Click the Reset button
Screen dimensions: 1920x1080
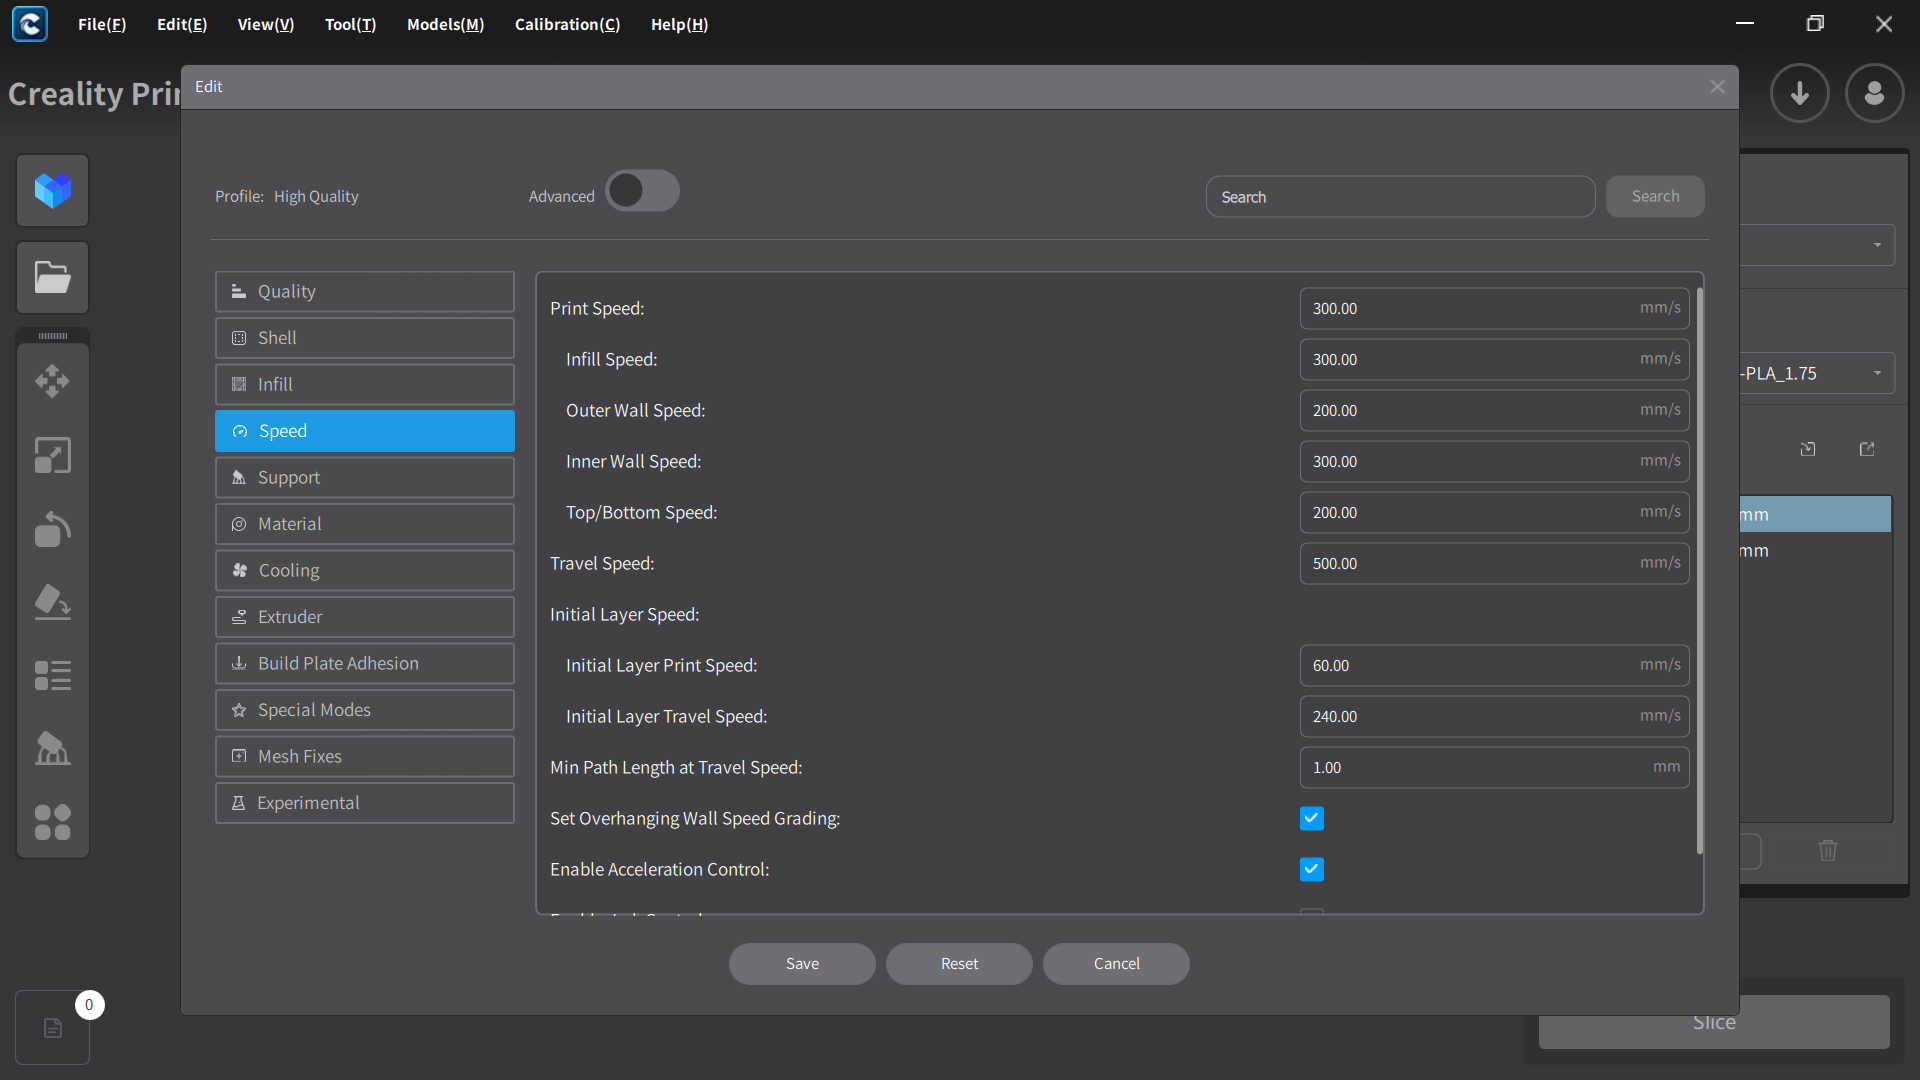[959, 964]
